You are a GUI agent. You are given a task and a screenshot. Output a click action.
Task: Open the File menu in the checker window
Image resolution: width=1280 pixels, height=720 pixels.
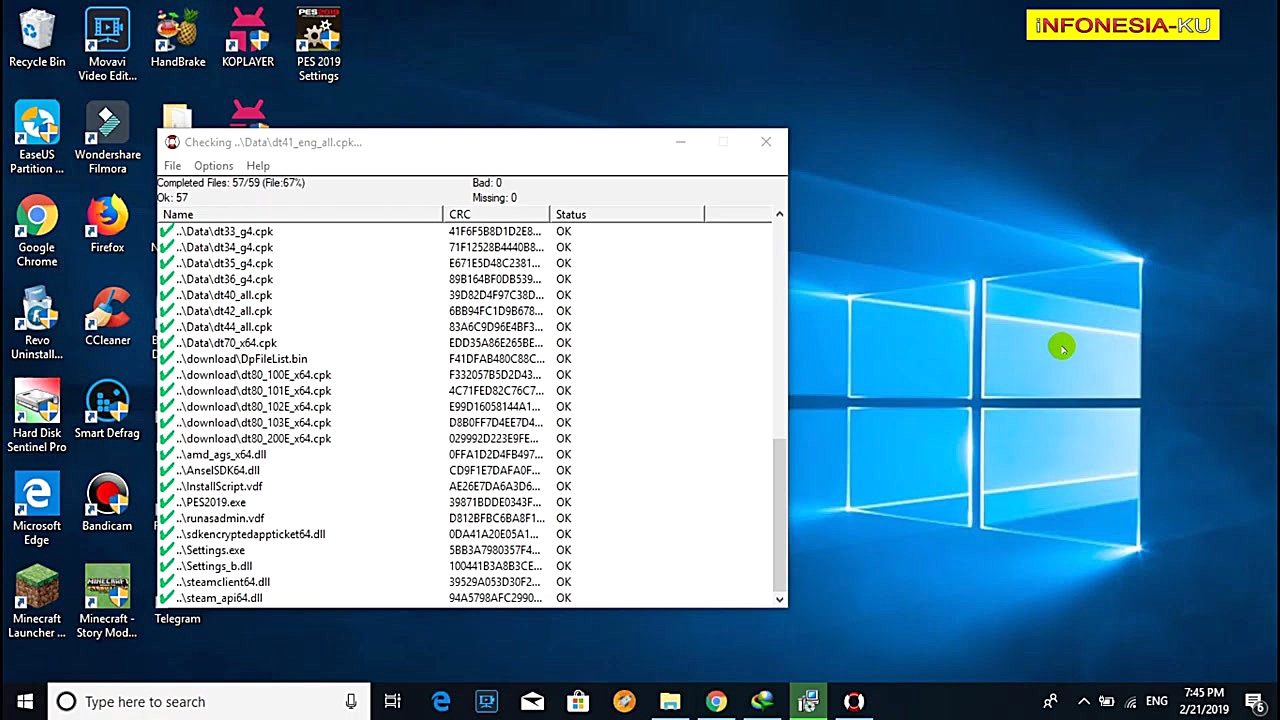[172, 165]
